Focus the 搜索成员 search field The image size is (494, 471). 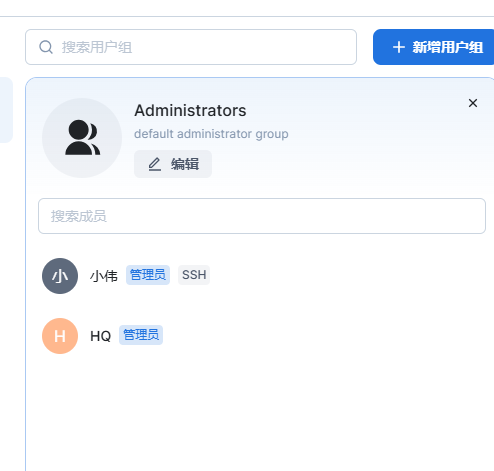[262, 216]
